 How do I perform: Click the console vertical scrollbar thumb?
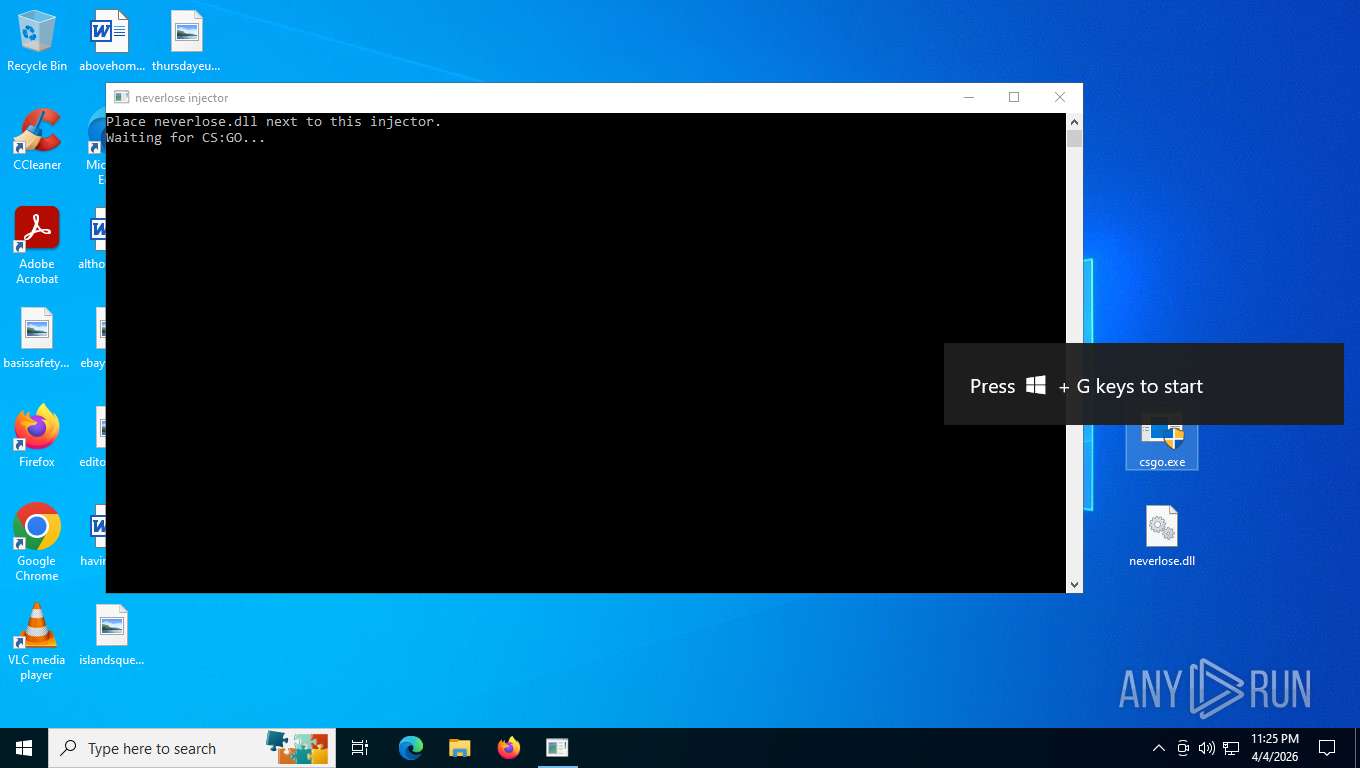point(1075,138)
